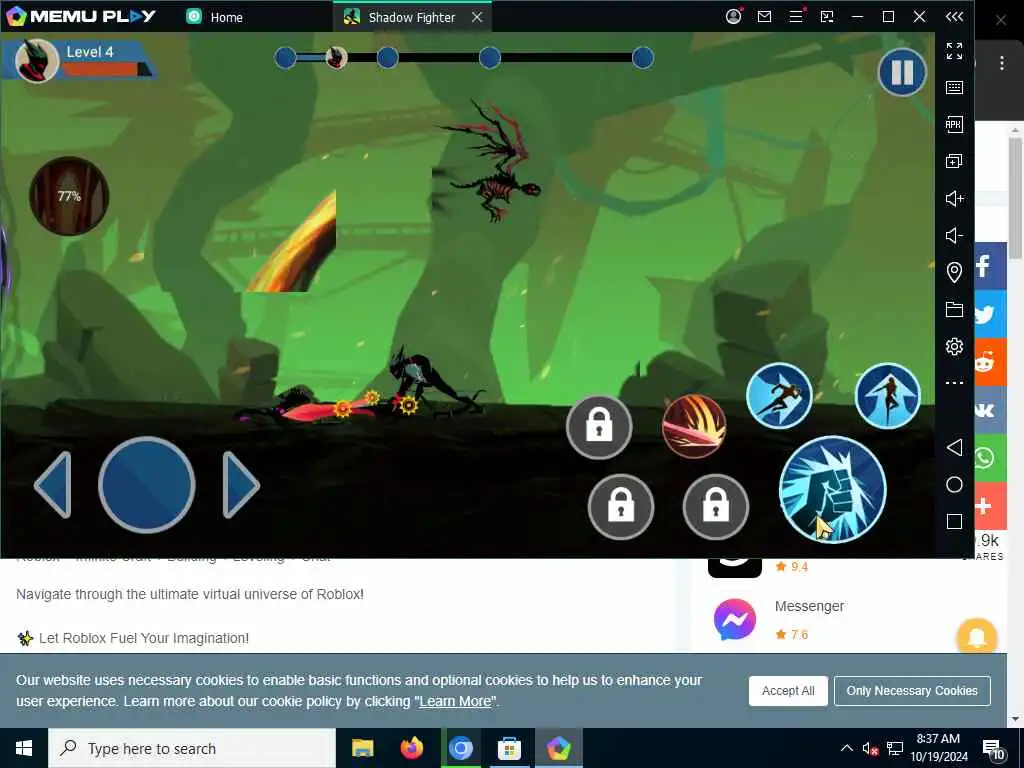Open browser three-dot menu
1024x768 pixels.
1002,63
